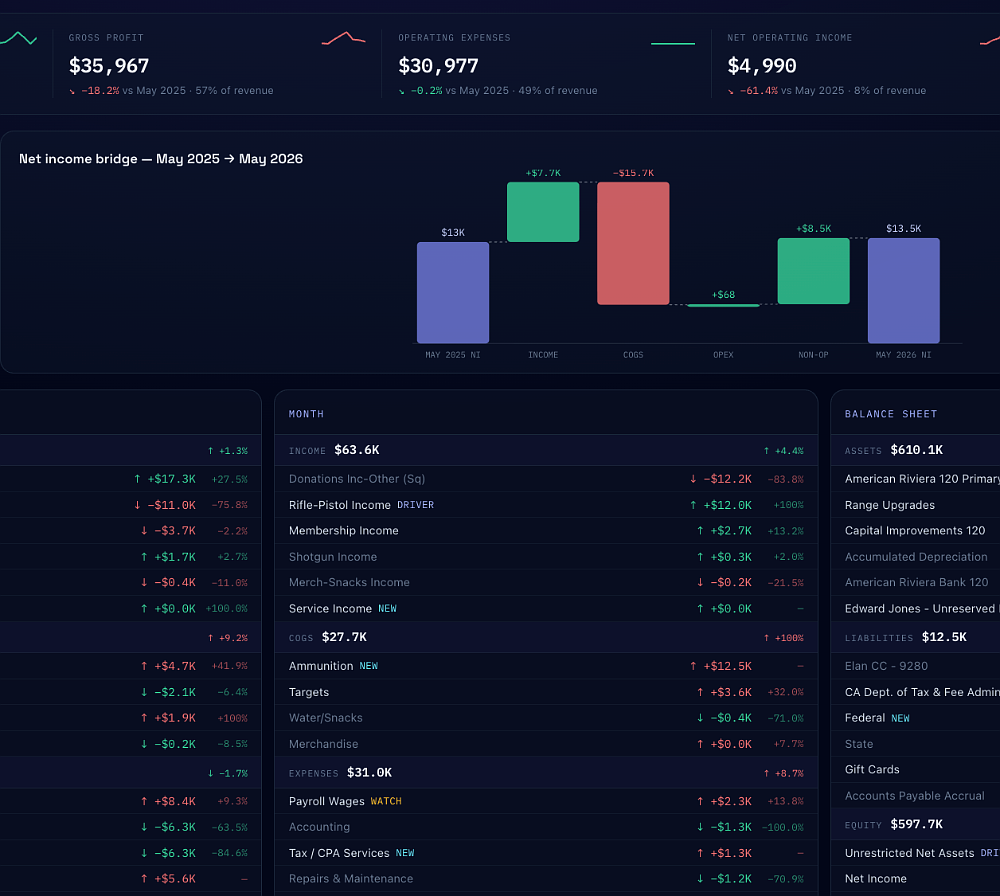Click the May 2025 NI bar
The image size is (1000, 896).
[x=453, y=293]
